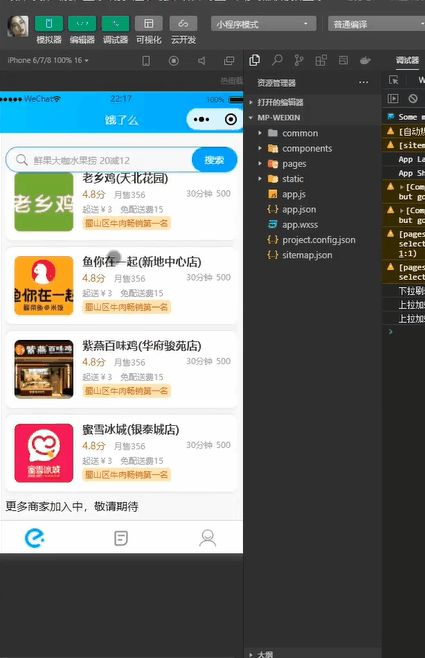
Task: Open the 云开发 cloud development tool
Action: 183,24
